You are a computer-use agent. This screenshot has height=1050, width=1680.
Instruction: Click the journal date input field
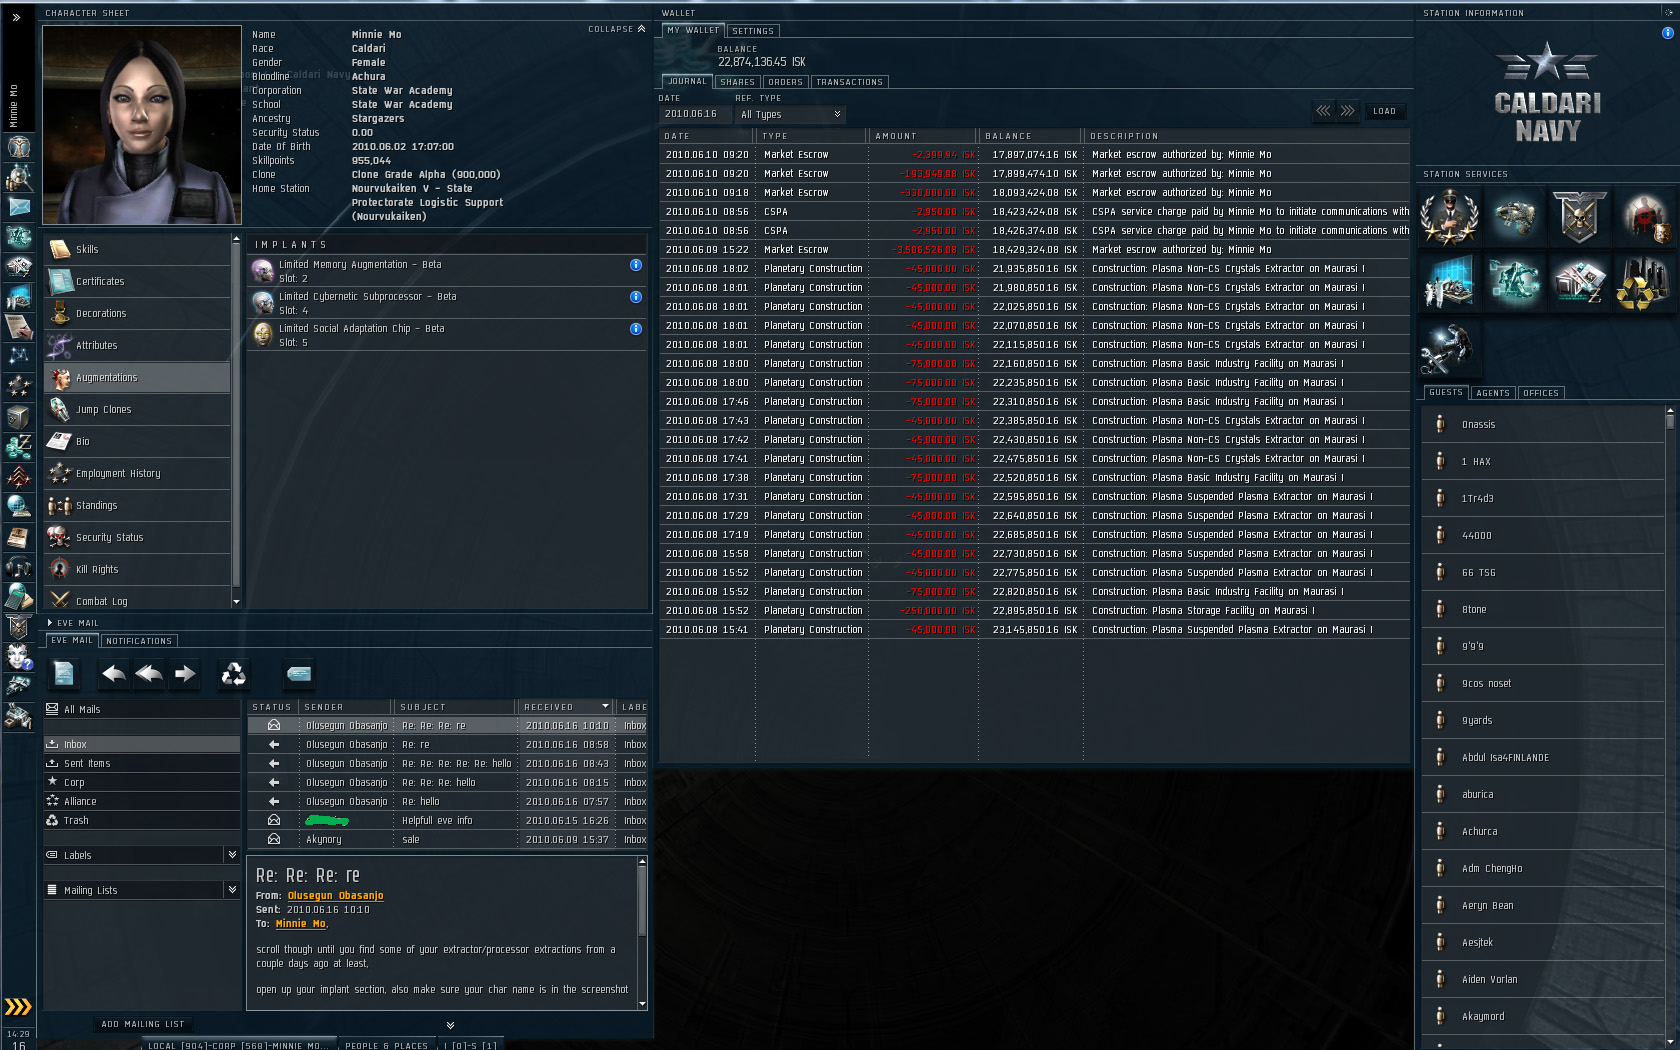coord(694,114)
